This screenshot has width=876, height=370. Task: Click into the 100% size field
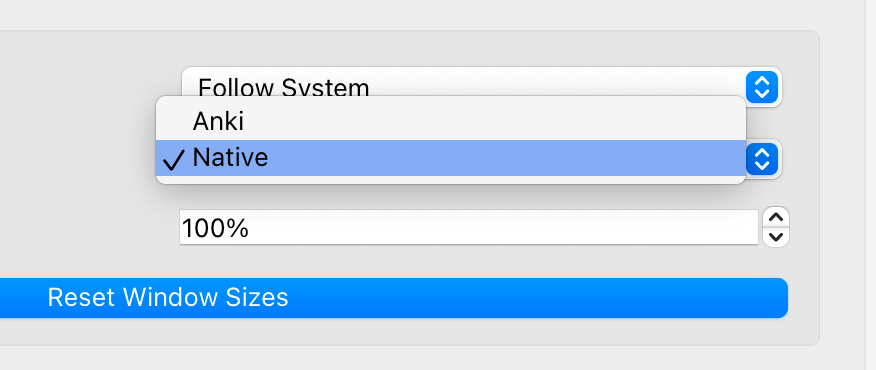point(468,227)
